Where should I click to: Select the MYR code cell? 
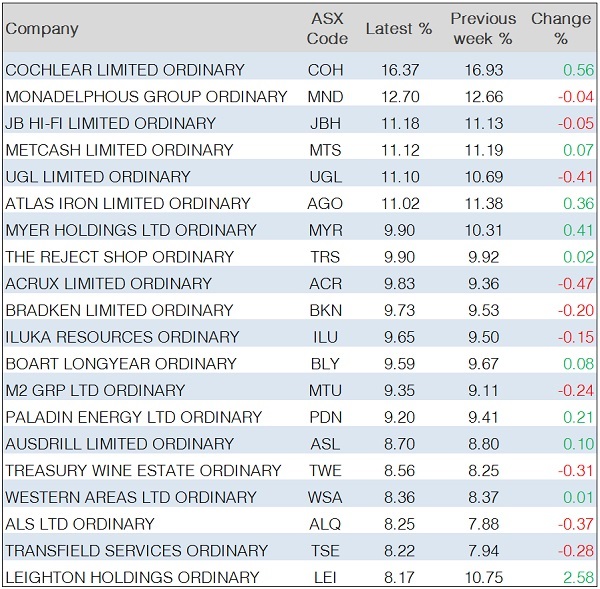tap(326, 230)
